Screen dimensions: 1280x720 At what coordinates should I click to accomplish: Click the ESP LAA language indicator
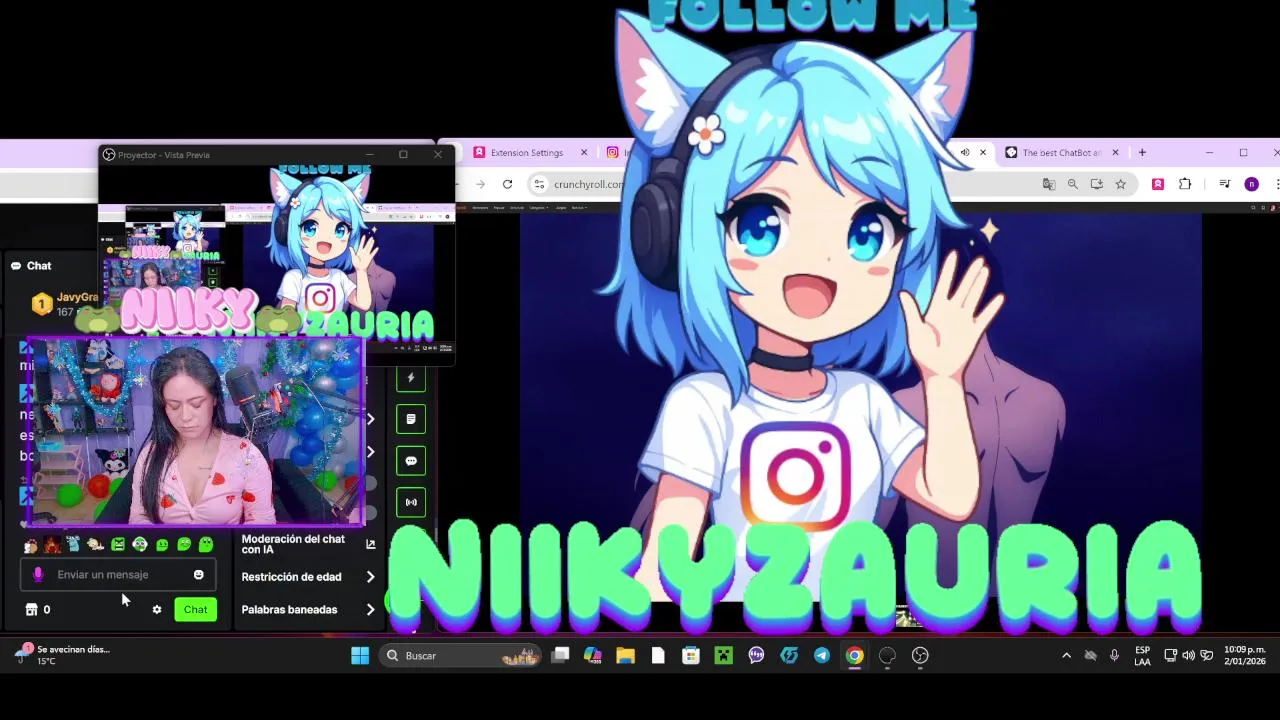[x=1142, y=656]
